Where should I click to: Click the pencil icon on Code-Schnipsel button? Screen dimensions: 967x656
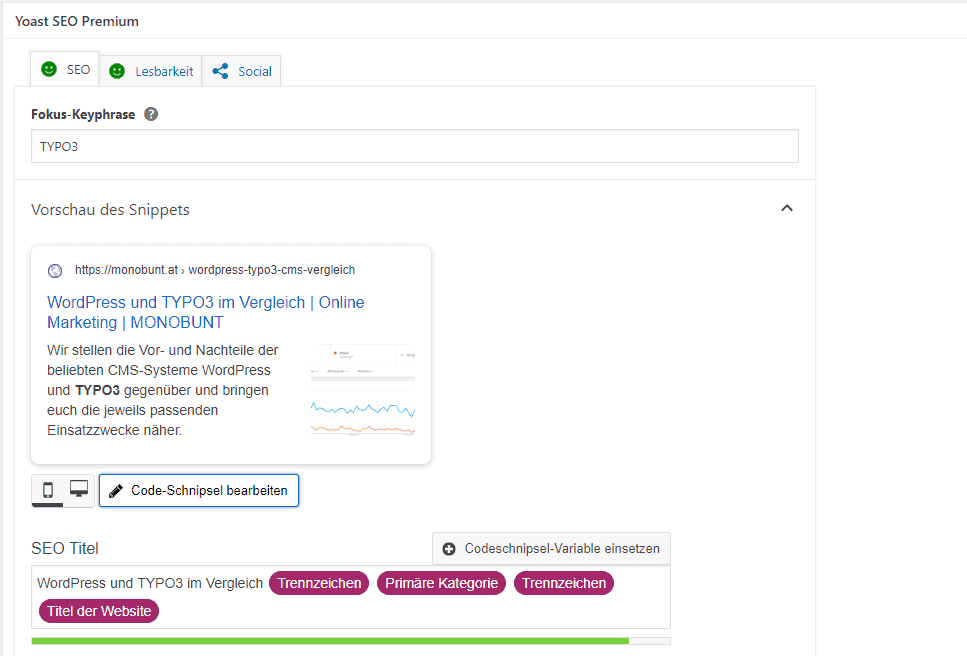click(115, 491)
